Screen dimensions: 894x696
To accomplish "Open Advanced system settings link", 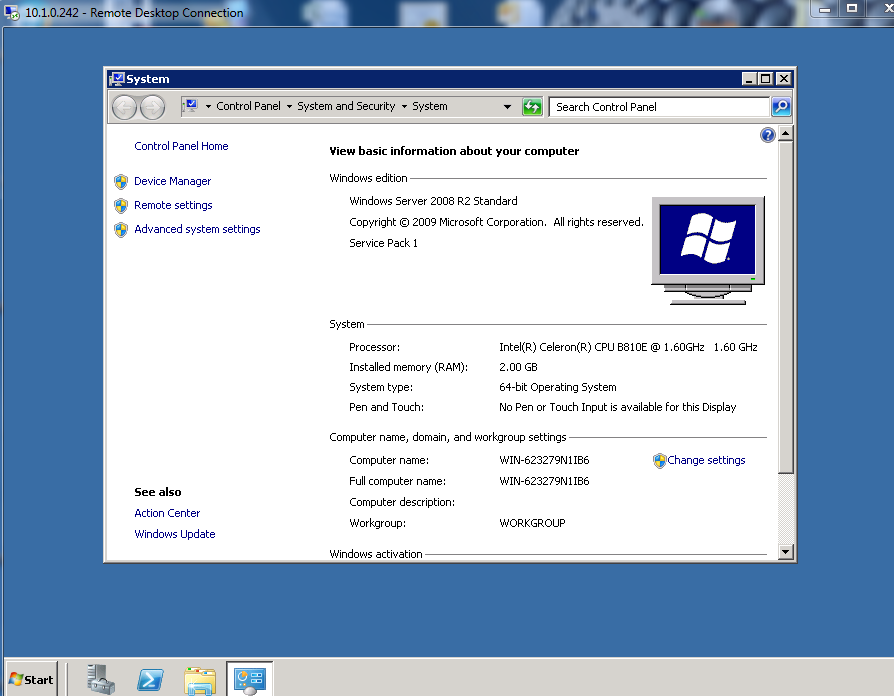I will (x=197, y=229).
